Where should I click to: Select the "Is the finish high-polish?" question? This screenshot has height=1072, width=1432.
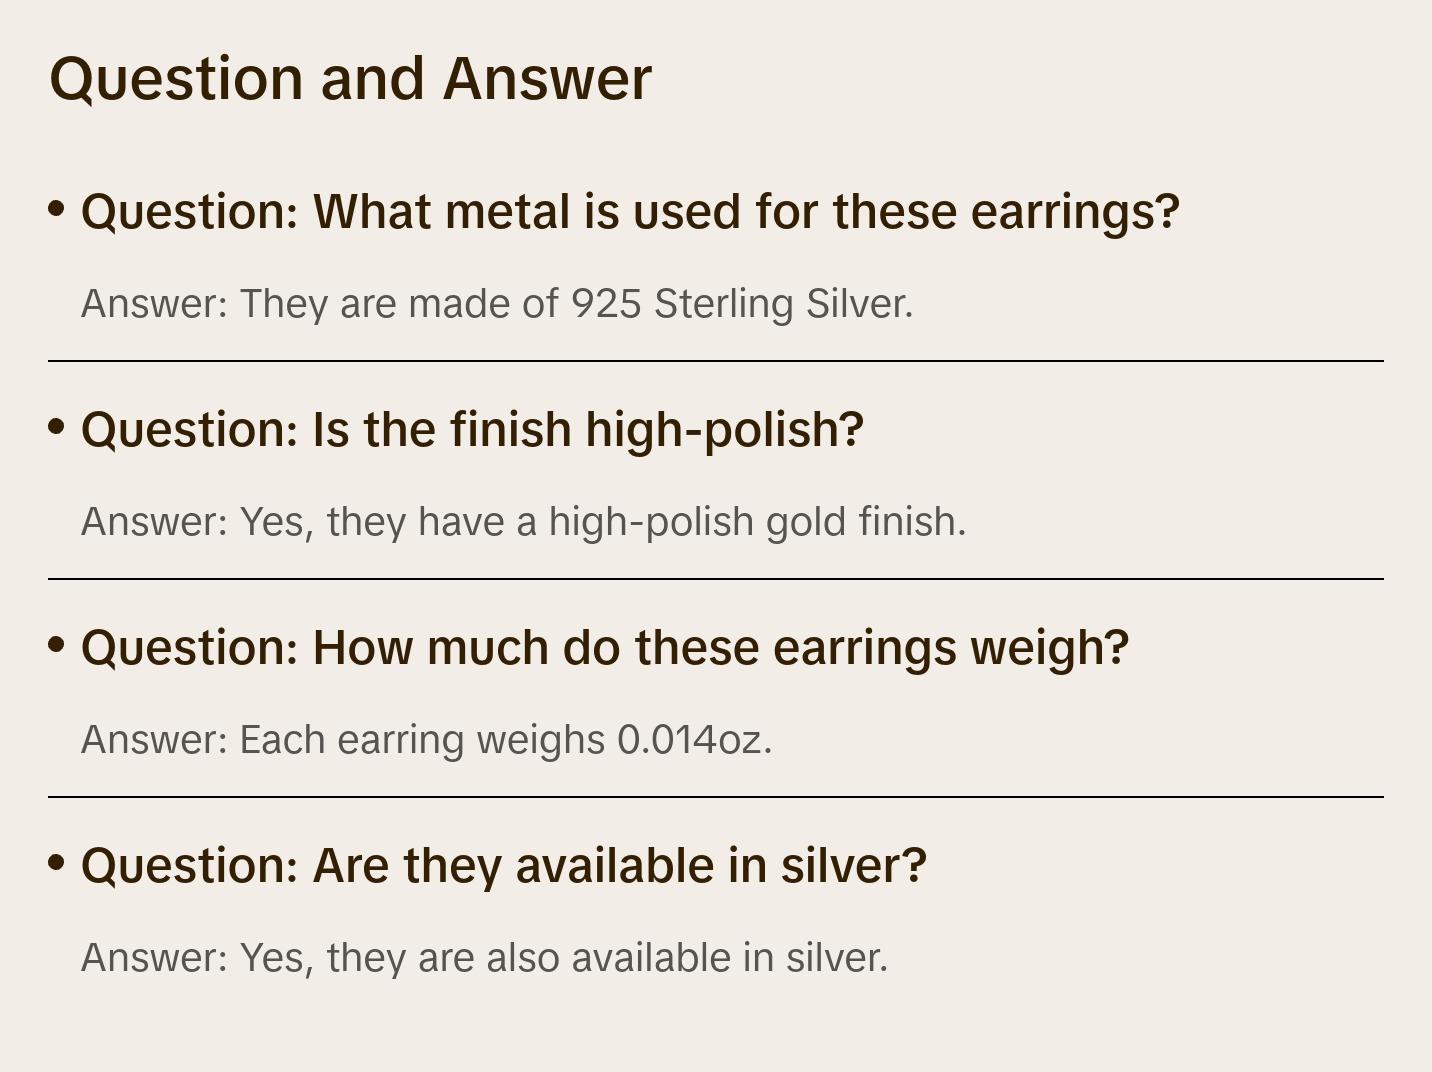click(x=472, y=430)
